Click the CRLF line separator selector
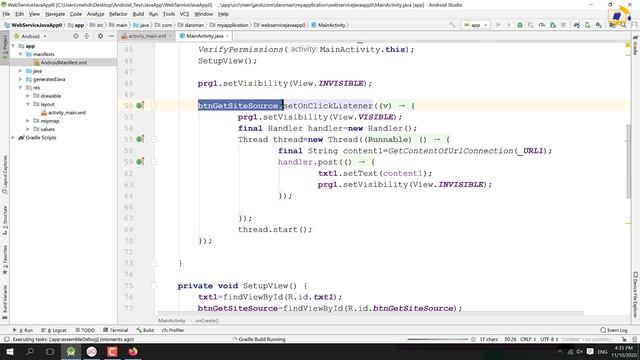The height and width of the screenshot is (360, 640). [x=528, y=339]
